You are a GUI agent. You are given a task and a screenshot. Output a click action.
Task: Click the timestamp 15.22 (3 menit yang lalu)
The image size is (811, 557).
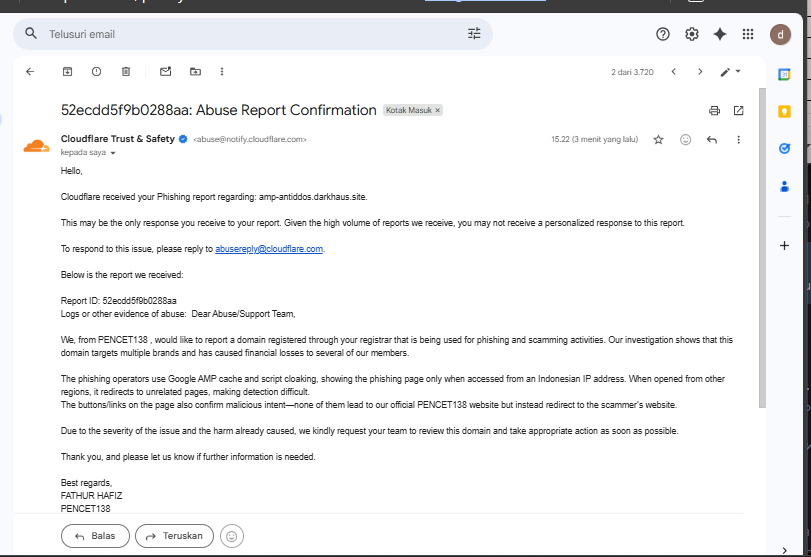click(x=594, y=139)
